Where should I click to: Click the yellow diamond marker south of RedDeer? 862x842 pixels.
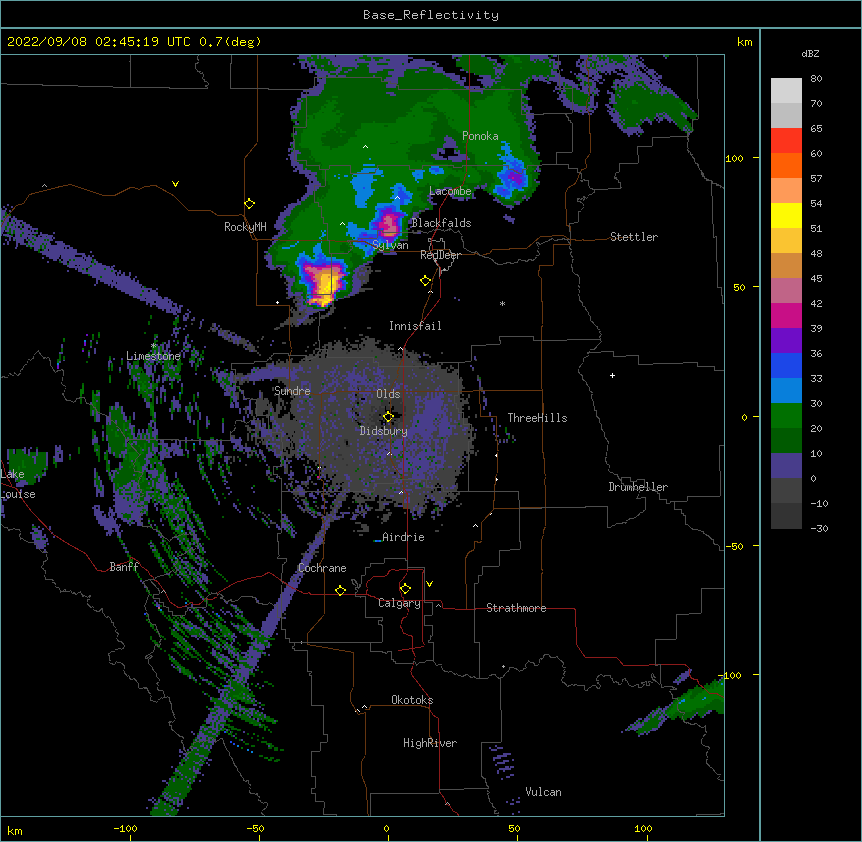pos(426,281)
